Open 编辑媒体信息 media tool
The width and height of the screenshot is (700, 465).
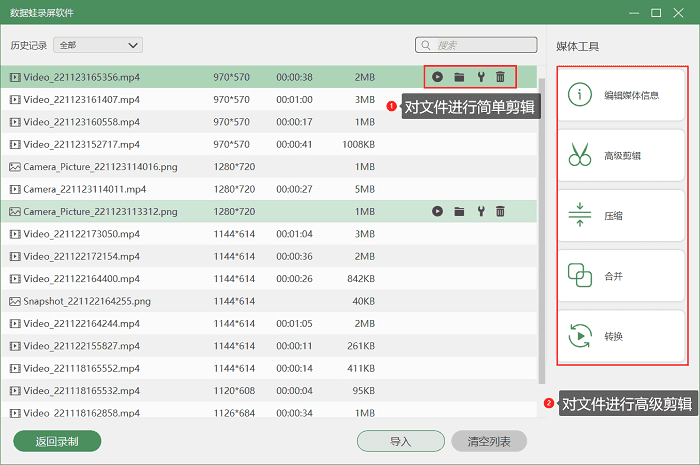pos(621,95)
